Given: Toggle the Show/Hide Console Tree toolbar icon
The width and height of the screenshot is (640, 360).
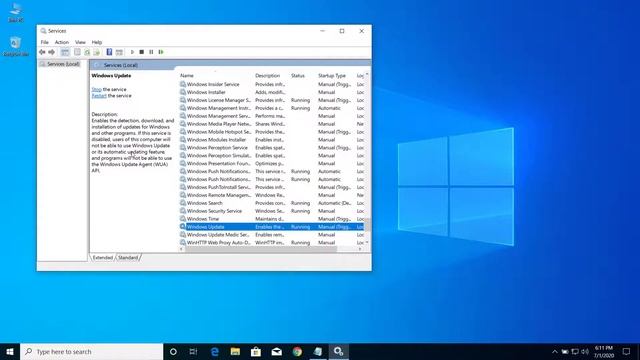Looking at the screenshot, I should (64, 52).
